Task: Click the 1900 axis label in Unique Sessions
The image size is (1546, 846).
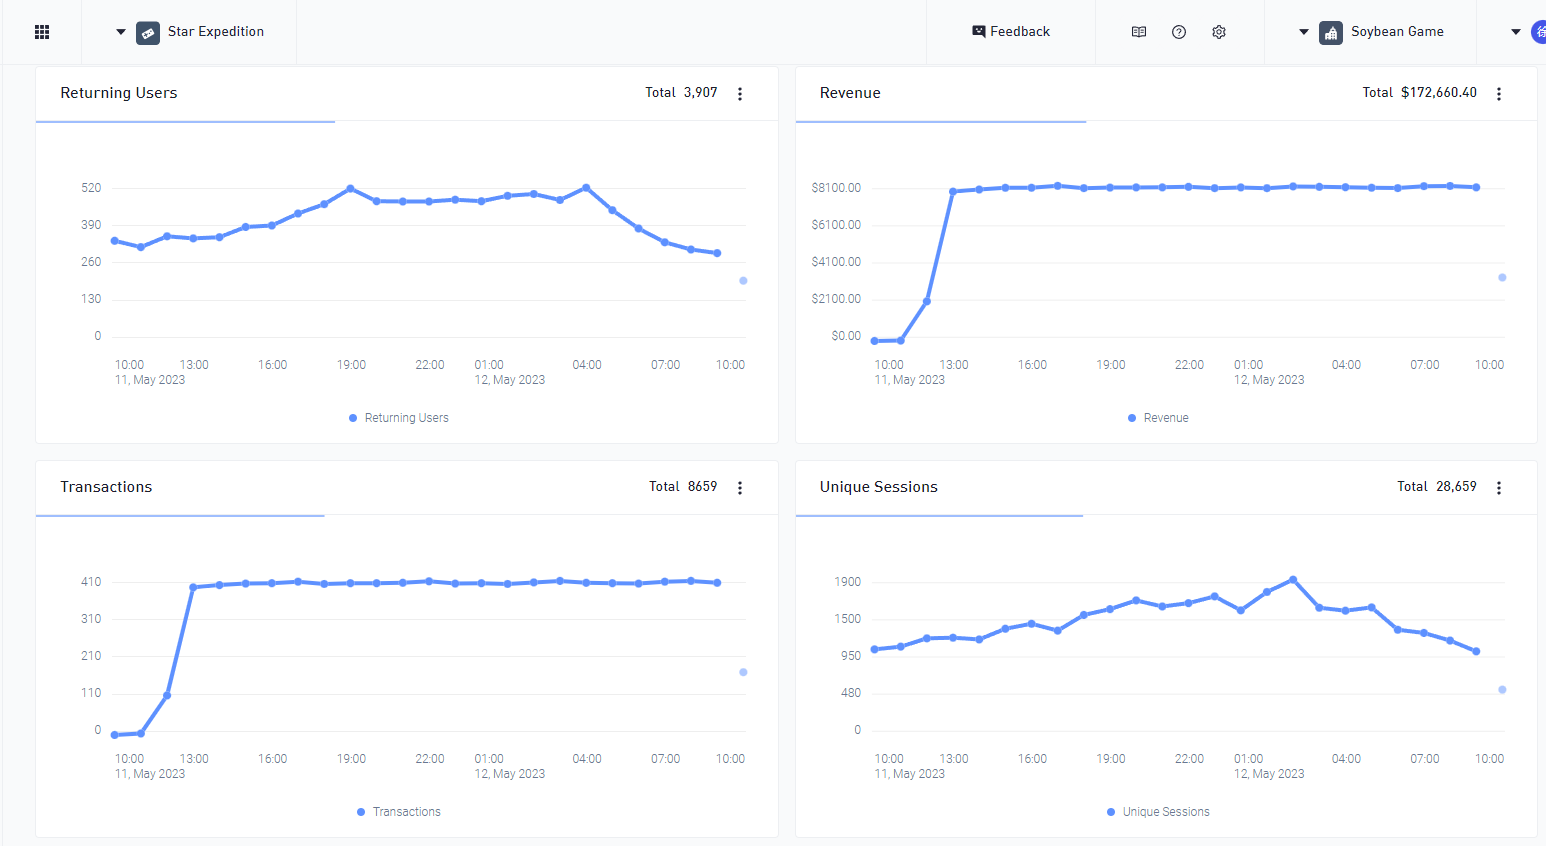Action: click(x=848, y=582)
